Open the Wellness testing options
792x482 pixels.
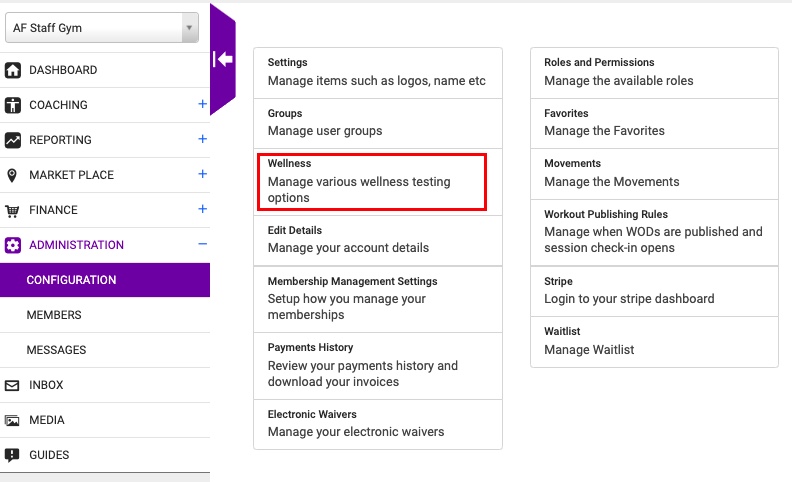[372, 182]
